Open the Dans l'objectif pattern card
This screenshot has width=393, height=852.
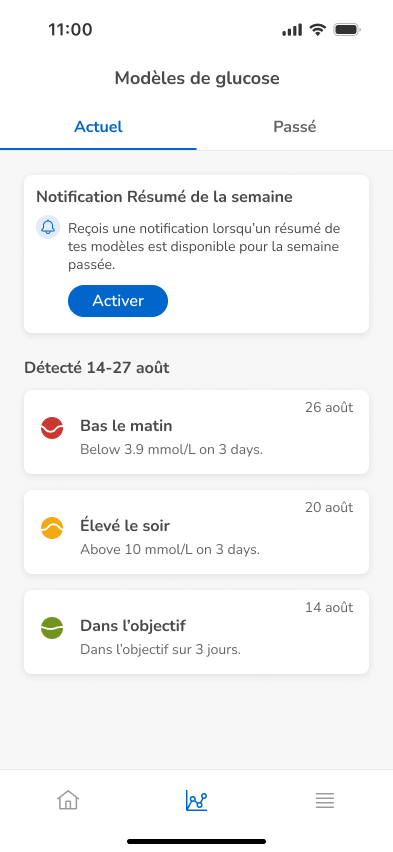196,632
